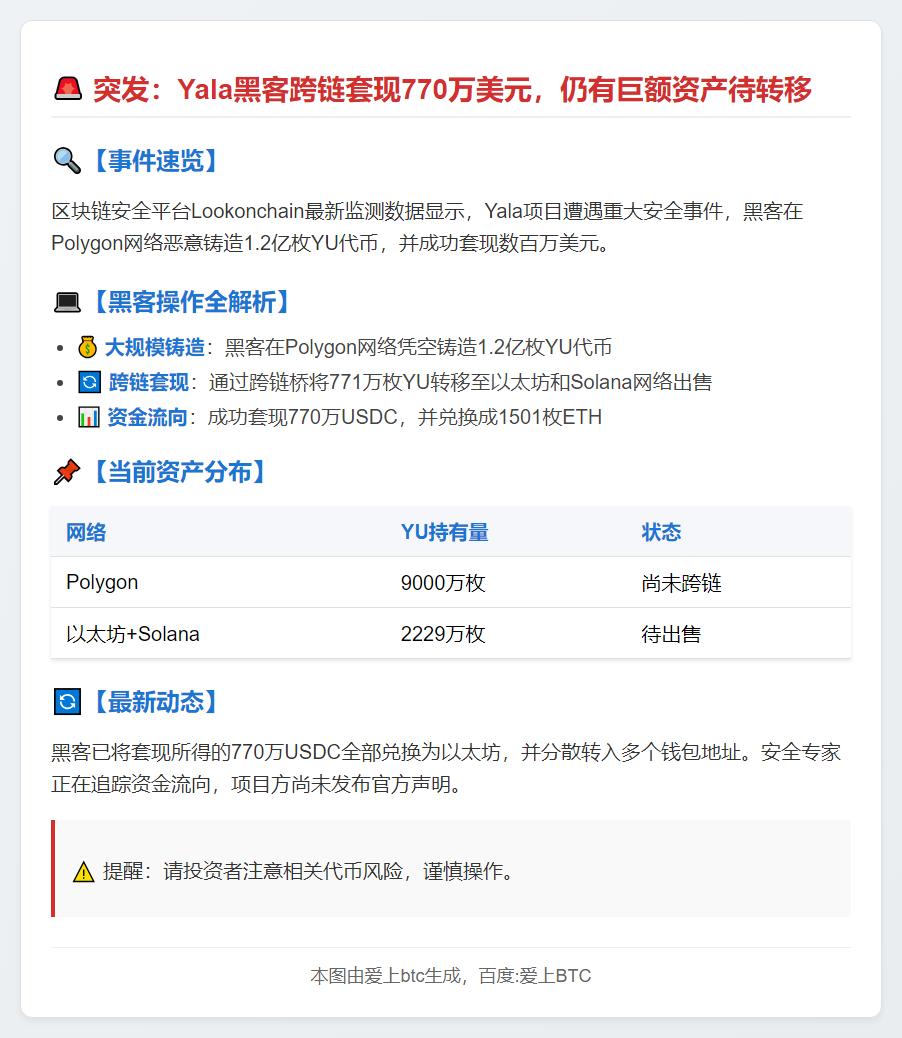Click the refresh icon beside 最新动态 heading
This screenshot has height=1038, width=902.
(x=67, y=702)
